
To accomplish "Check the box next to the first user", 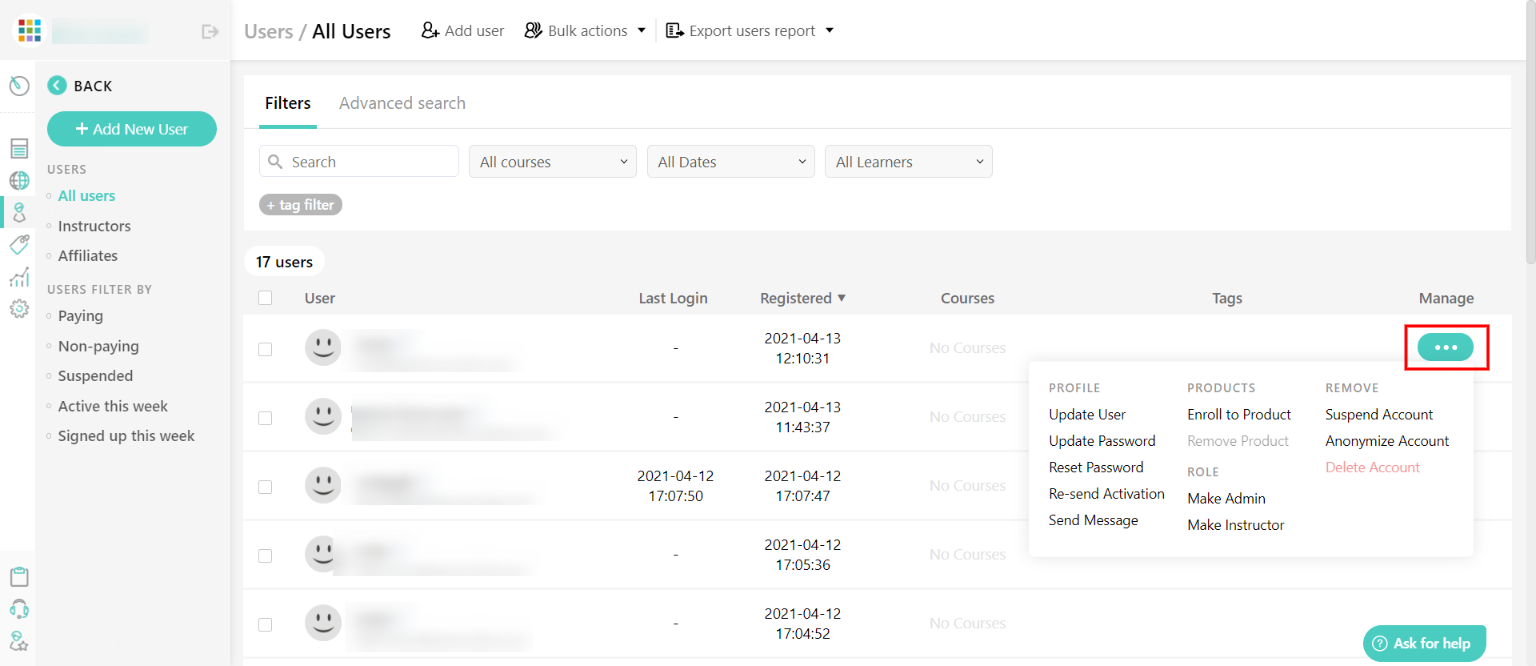I will (265, 347).
